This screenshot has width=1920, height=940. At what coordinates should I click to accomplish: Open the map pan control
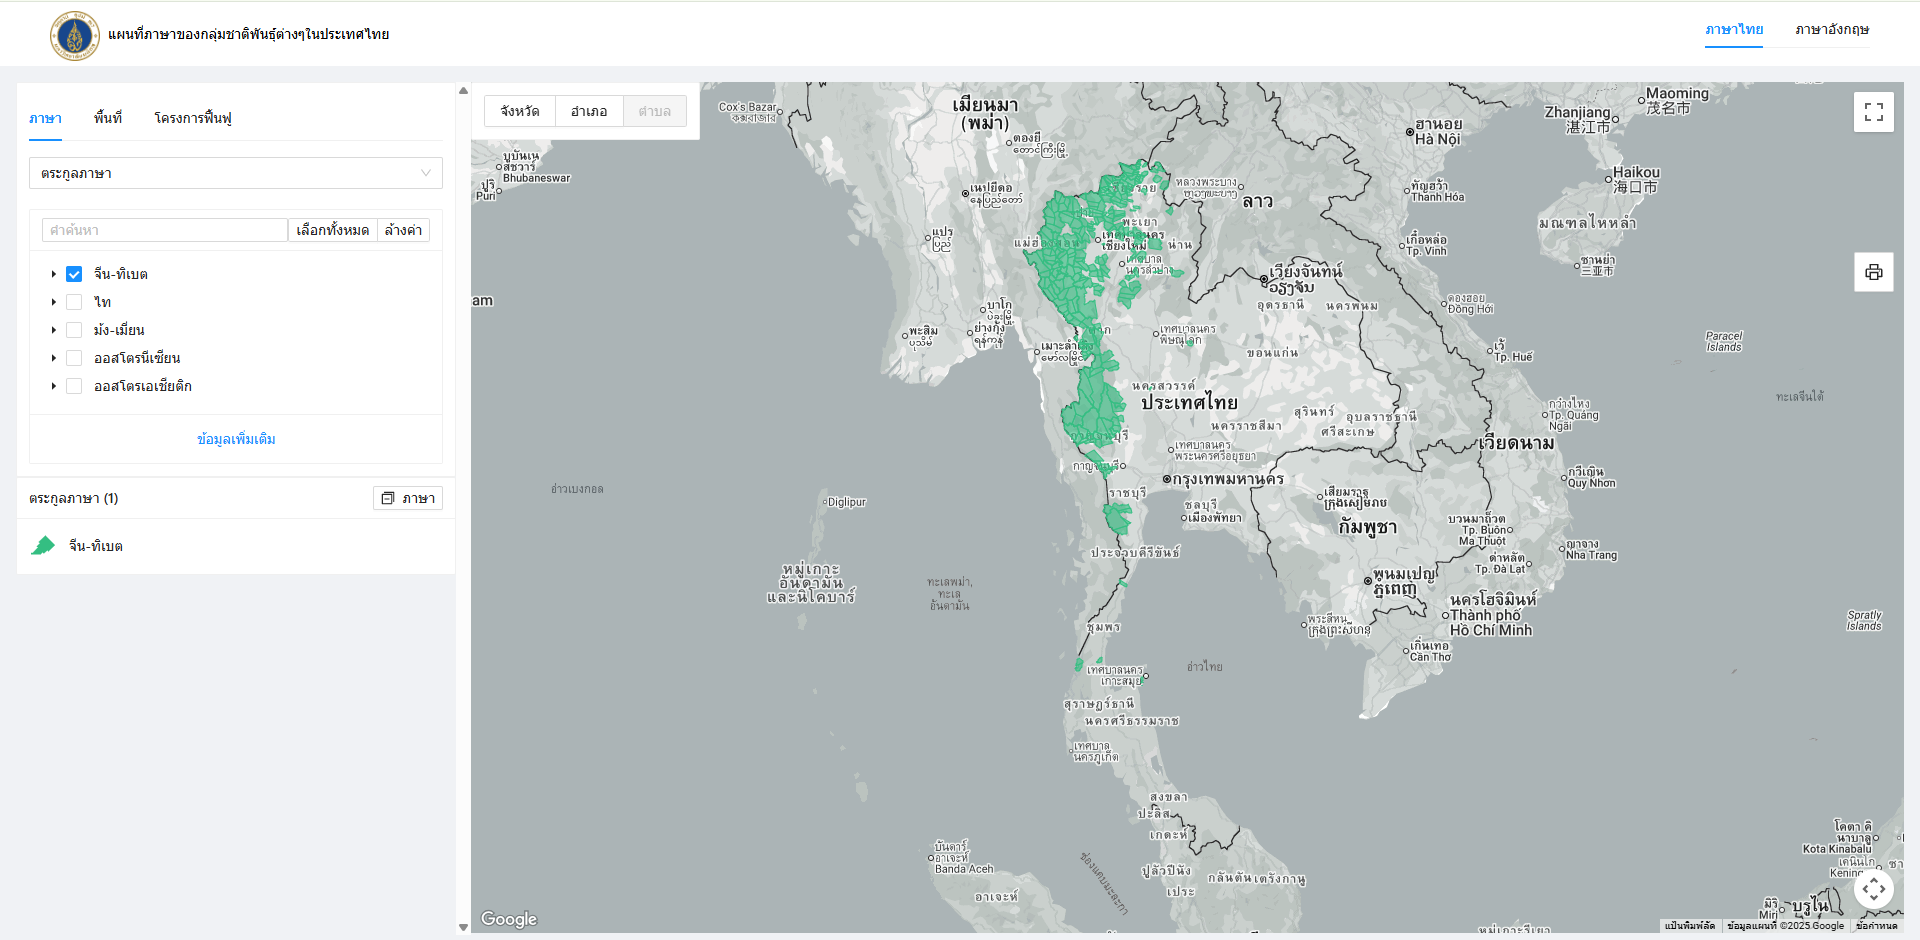coord(1873,888)
